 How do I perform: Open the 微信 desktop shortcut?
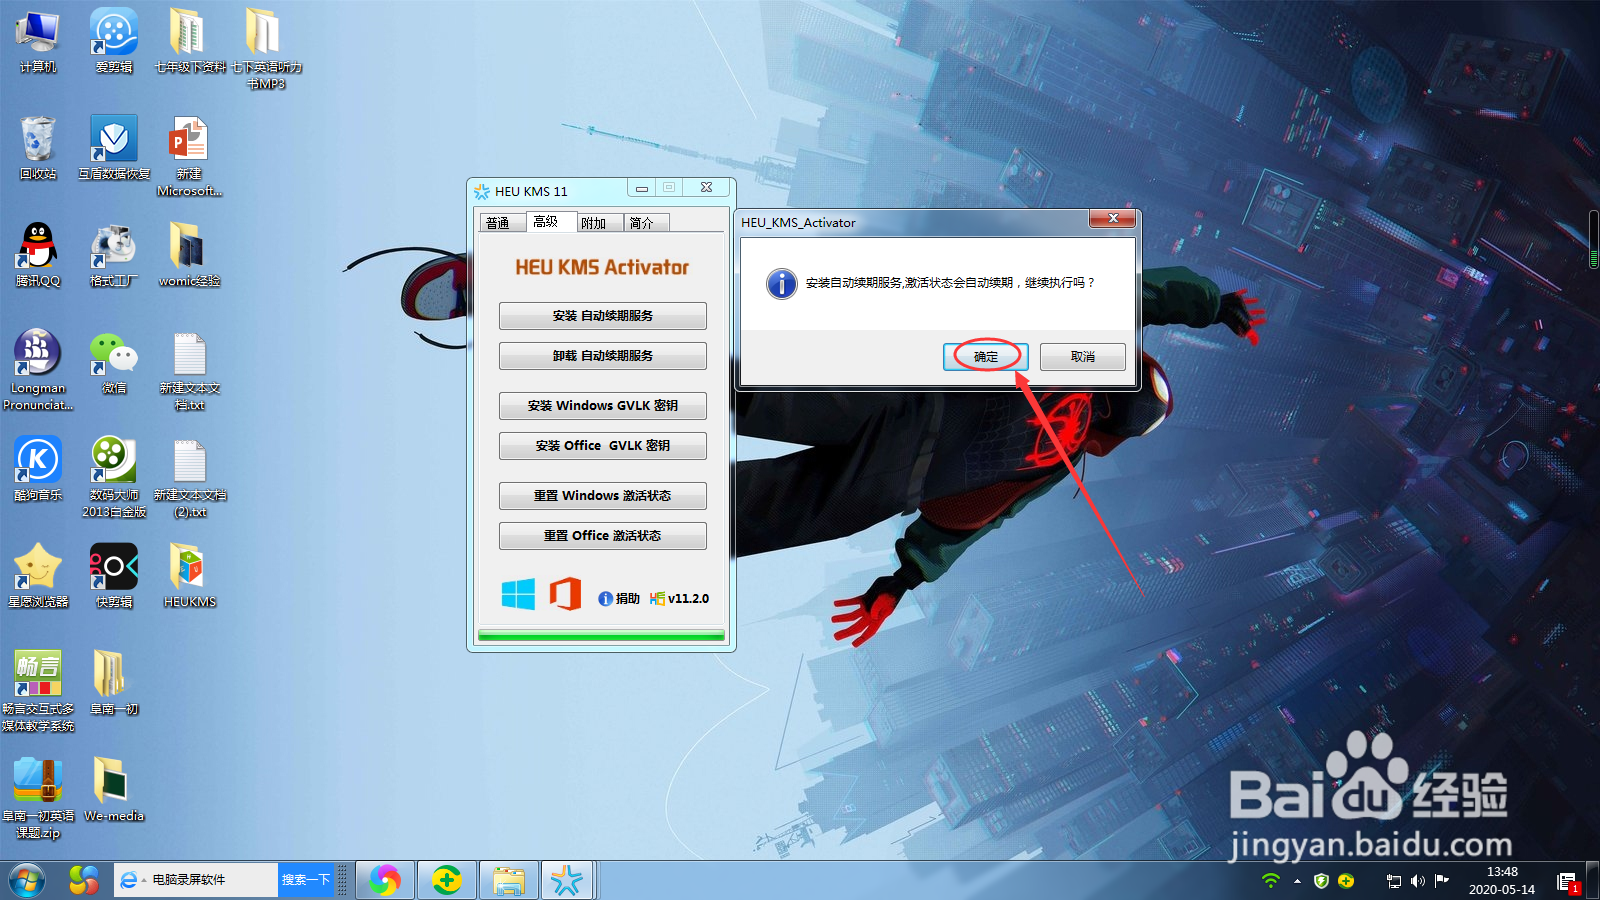pos(114,363)
